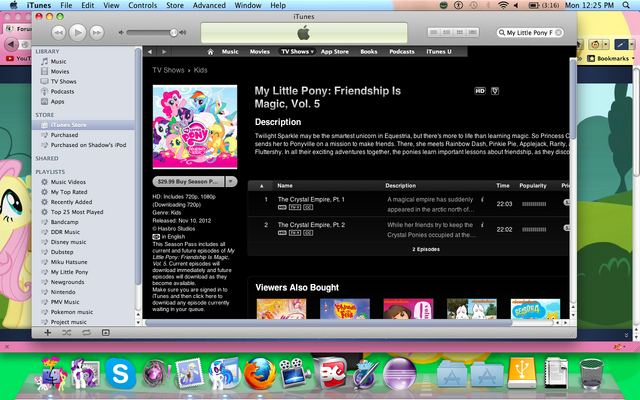640x400 pixels.
Task: Open the Phineas and Ferb thumbnail
Action: click(x=345, y=309)
